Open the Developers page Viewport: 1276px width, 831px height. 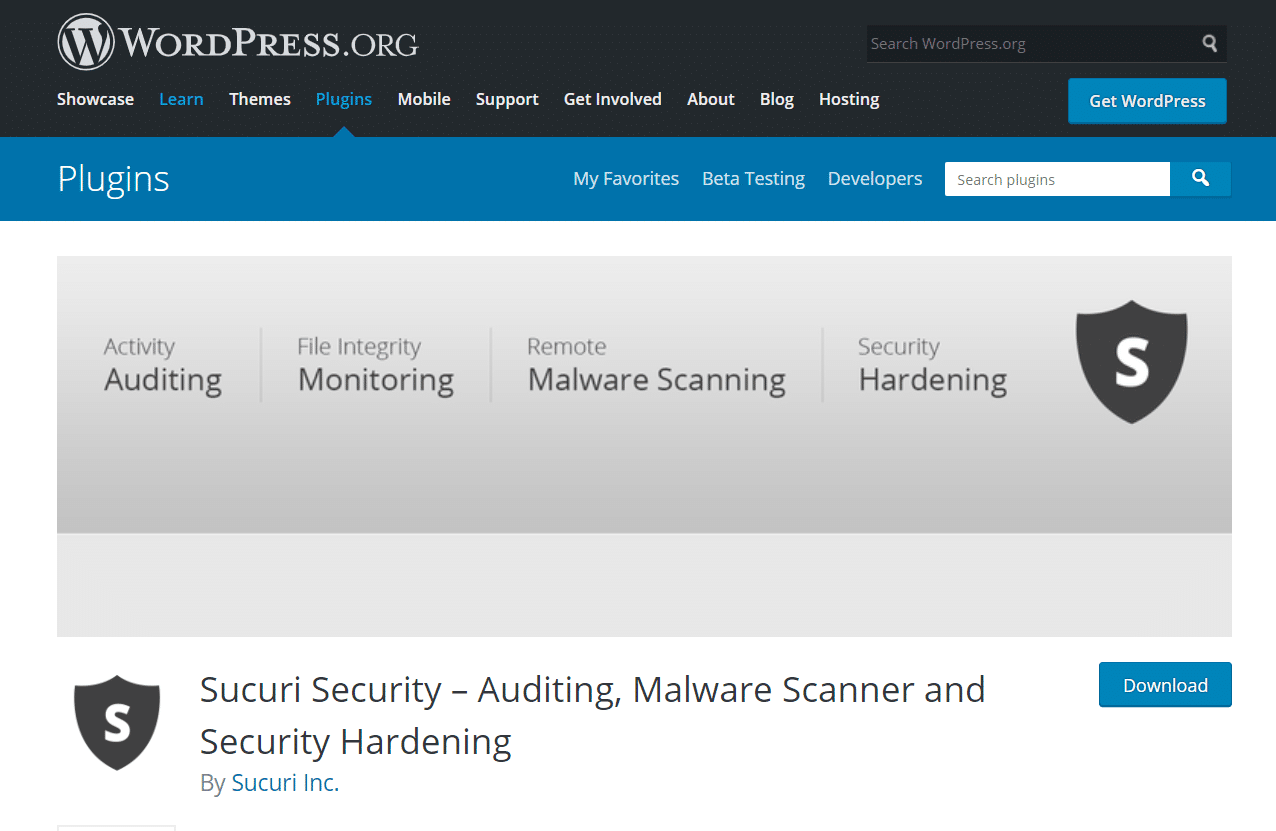pos(874,178)
